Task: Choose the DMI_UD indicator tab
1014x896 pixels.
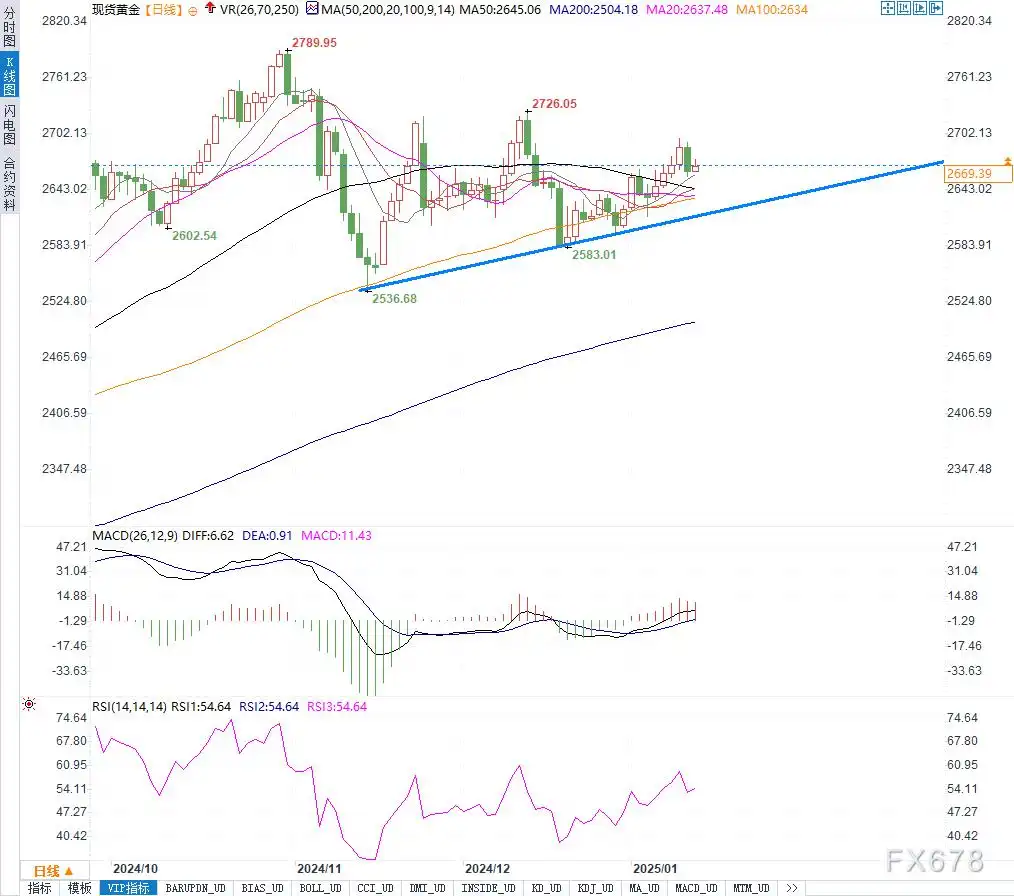Action: point(427,888)
